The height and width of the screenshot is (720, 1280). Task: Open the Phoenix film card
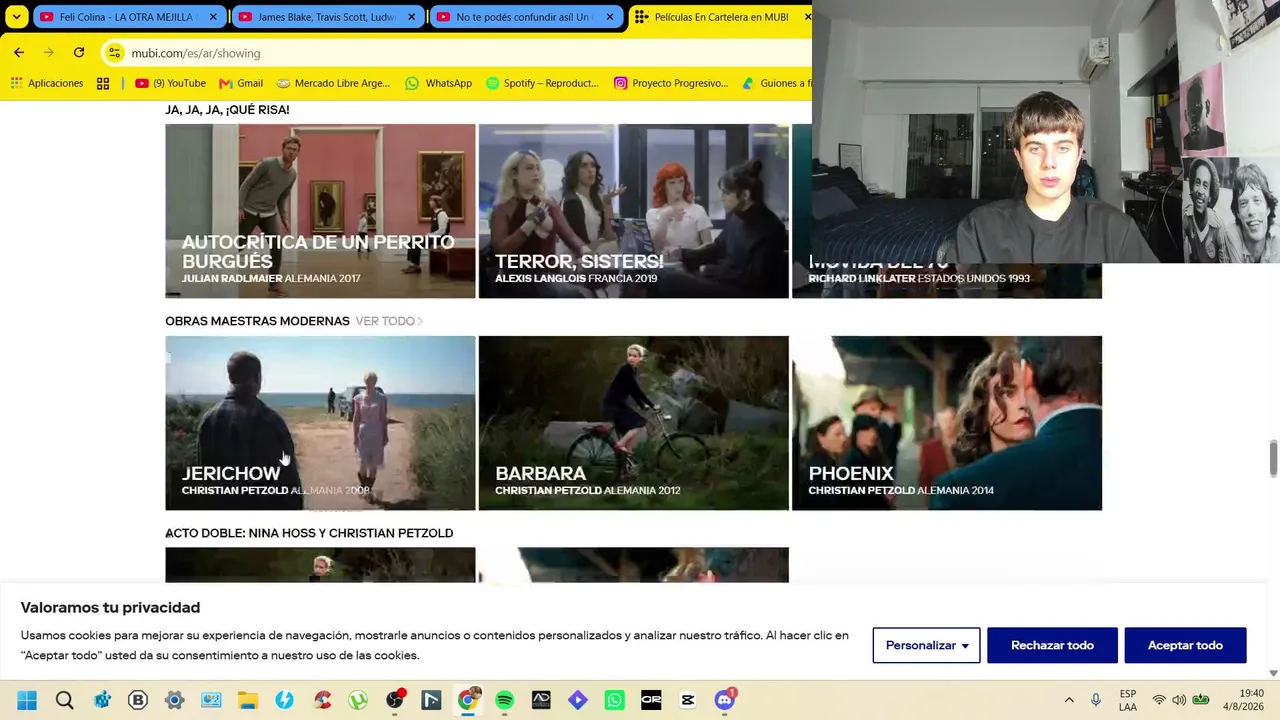click(x=947, y=423)
